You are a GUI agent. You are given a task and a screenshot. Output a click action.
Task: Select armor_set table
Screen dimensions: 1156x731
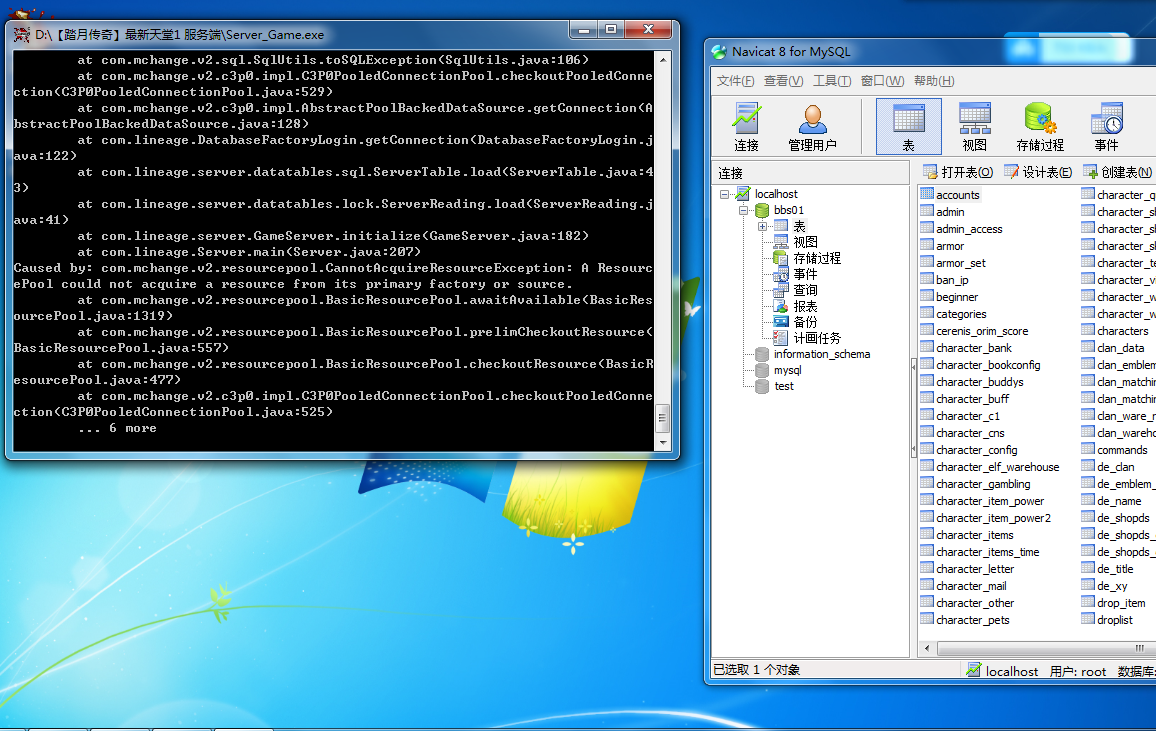961,263
